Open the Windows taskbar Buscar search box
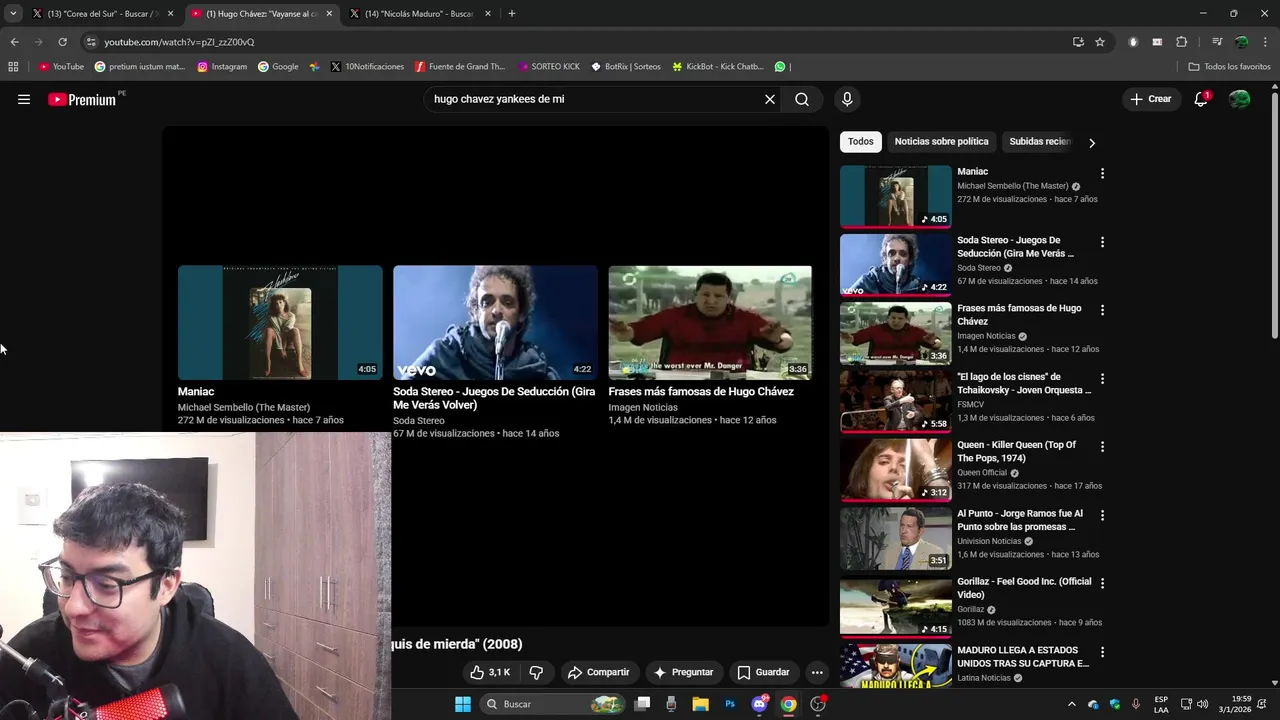Viewport: 1280px width, 720px height. coord(553,704)
